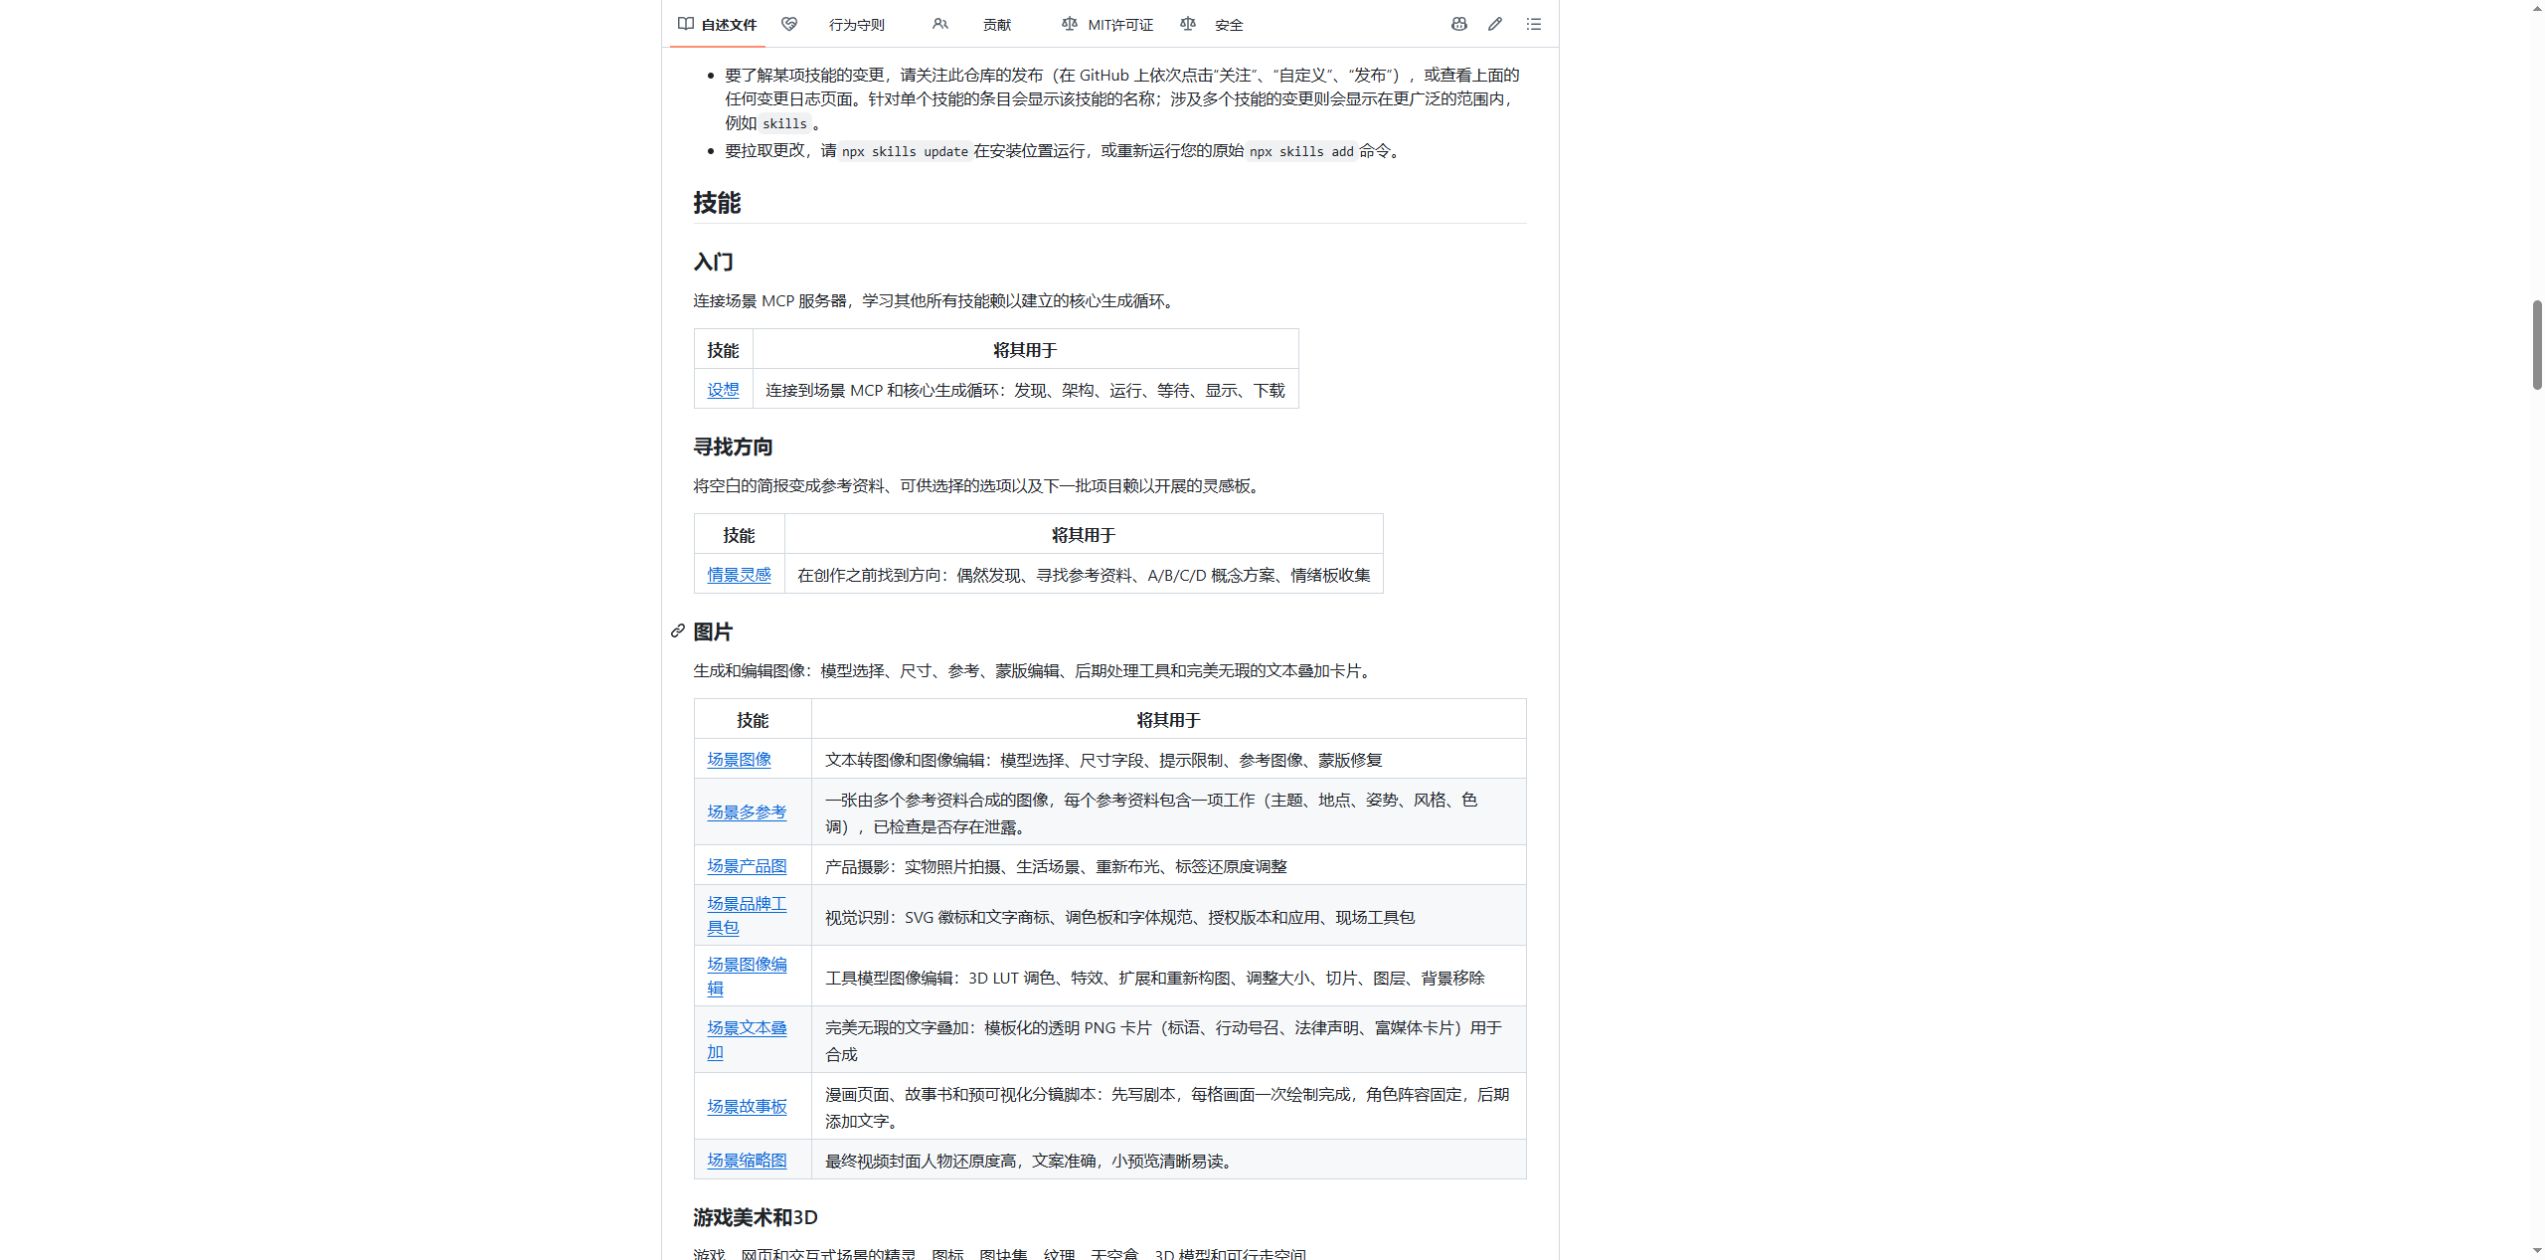
Task: Open the 场景多参考 skill link
Action: (747, 812)
